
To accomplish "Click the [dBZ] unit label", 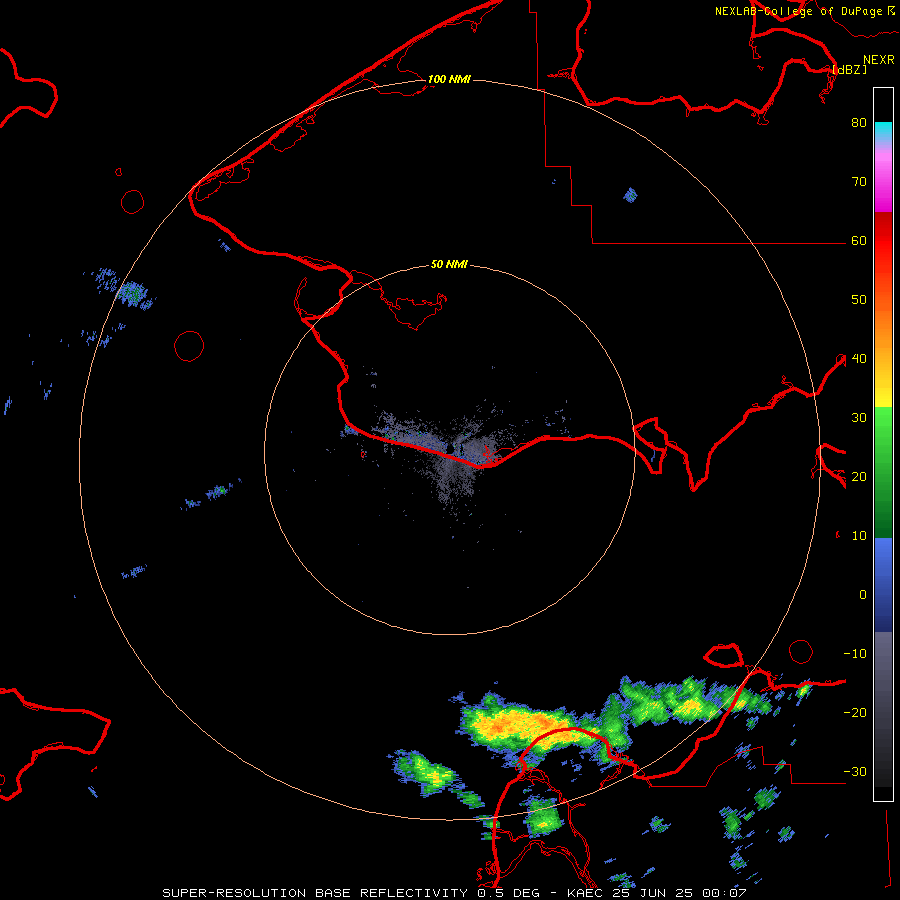I will tap(850, 69).
